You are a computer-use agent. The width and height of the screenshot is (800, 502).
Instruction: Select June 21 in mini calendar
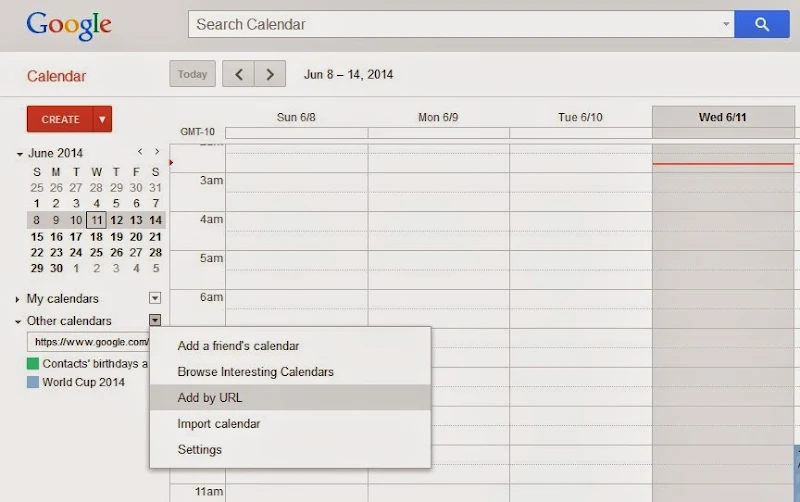pyautogui.click(x=156, y=237)
